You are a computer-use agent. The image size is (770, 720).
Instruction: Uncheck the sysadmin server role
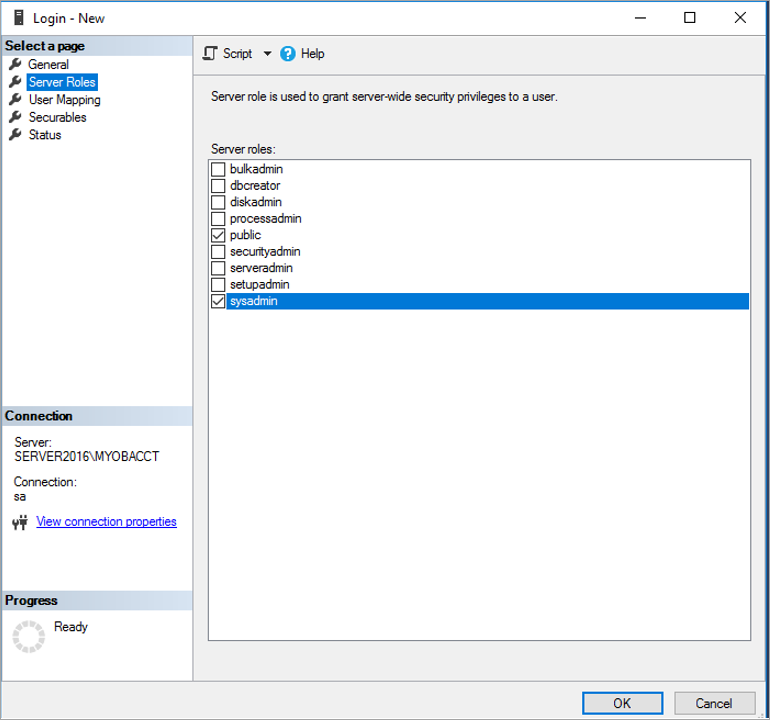coord(218,301)
